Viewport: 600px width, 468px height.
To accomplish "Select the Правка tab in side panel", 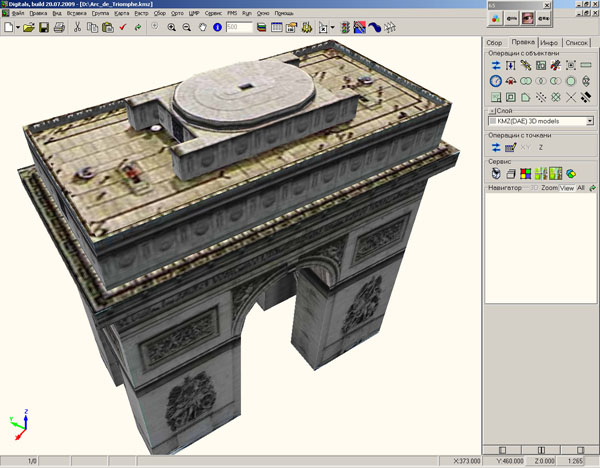I will click(x=523, y=42).
